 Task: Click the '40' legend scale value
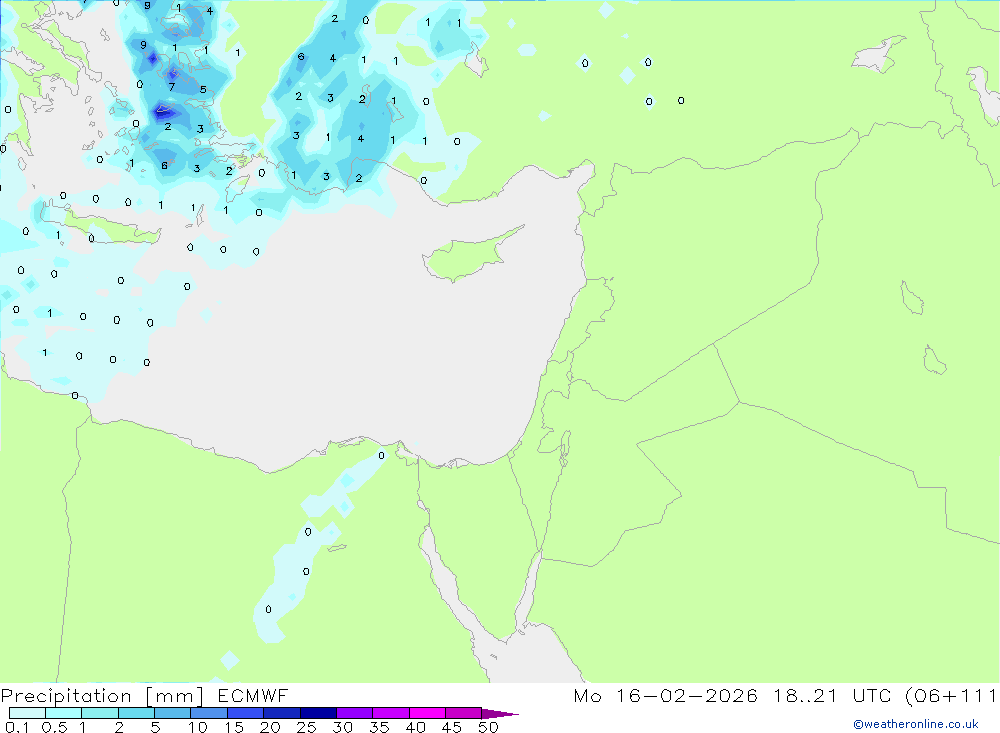415,727
